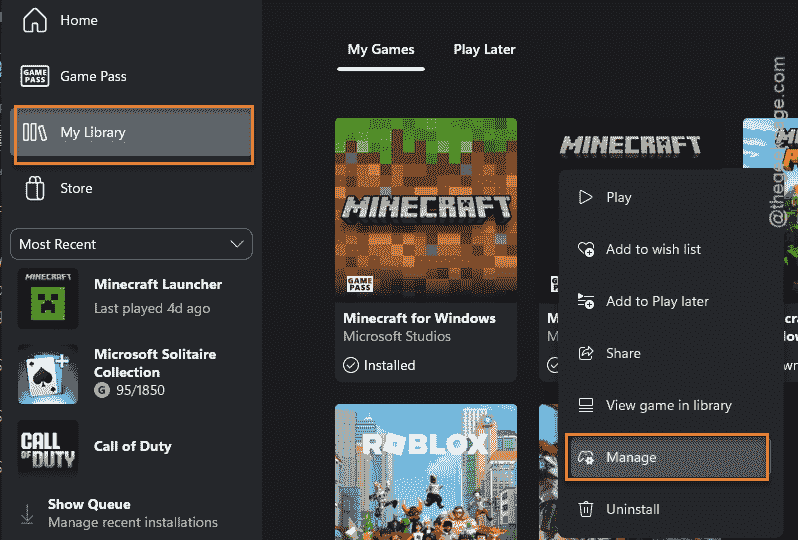Click Microsoft Studios publisher text
The image size is (798, 540).
pyautogui.click(x=397, y=336)
